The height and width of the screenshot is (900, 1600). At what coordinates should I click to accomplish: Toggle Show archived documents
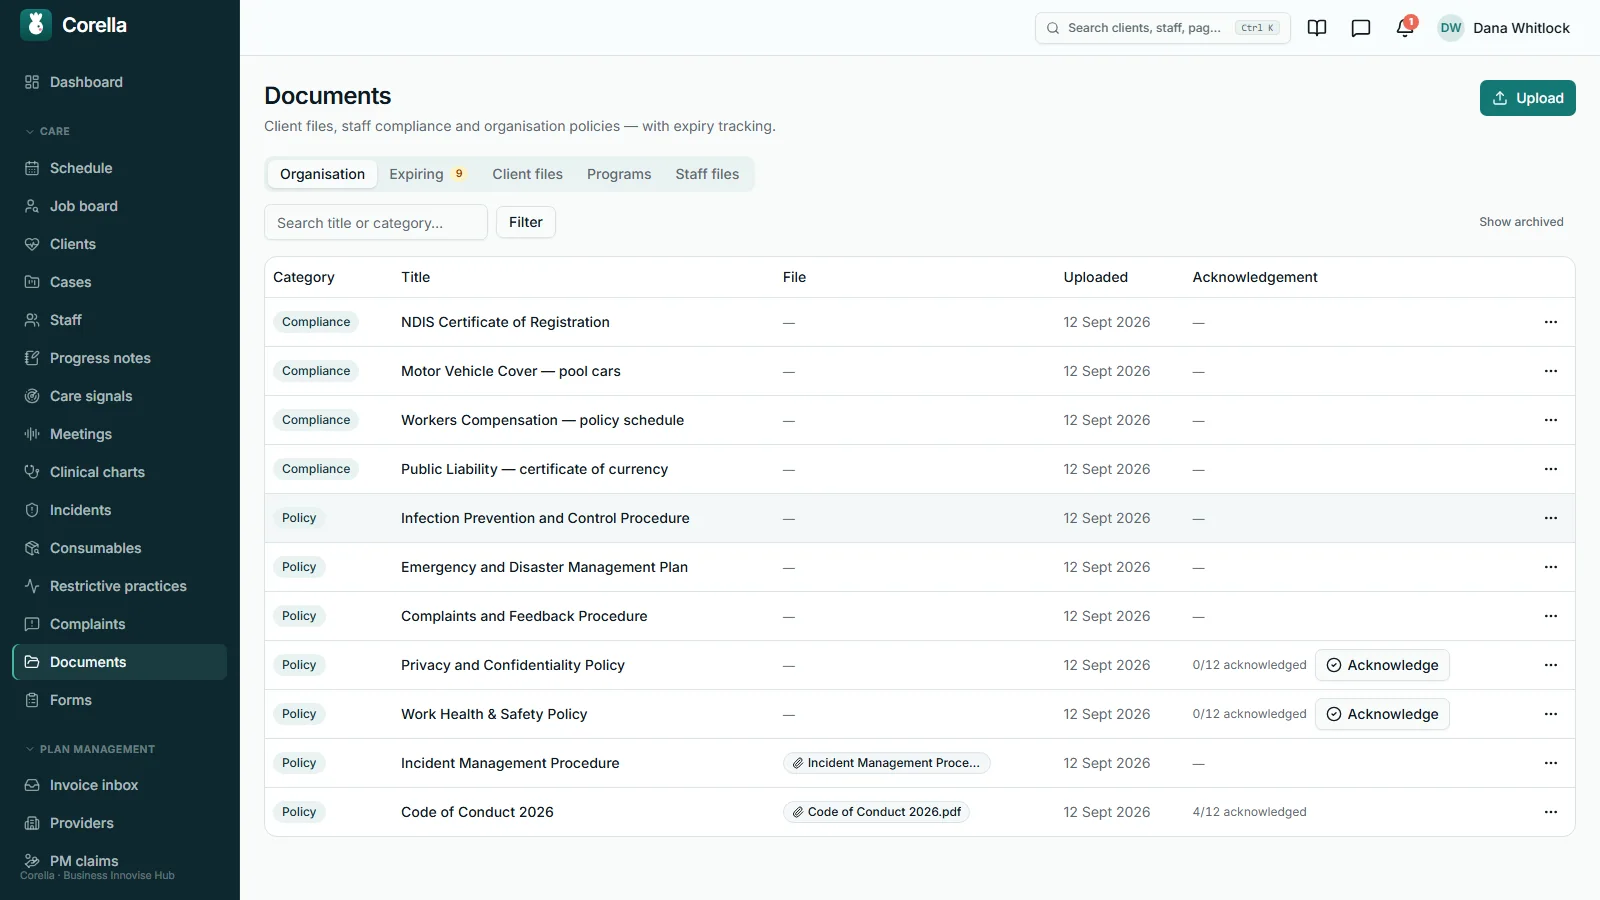pos(1521,222)
